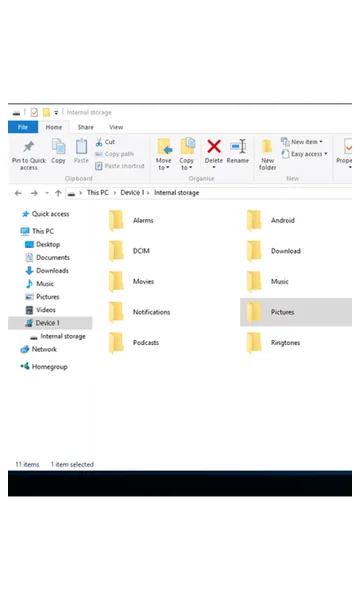Image resolution: width=360 pixels, height=600 pixels.
Task: Select the Download folder
Action: 274,251
